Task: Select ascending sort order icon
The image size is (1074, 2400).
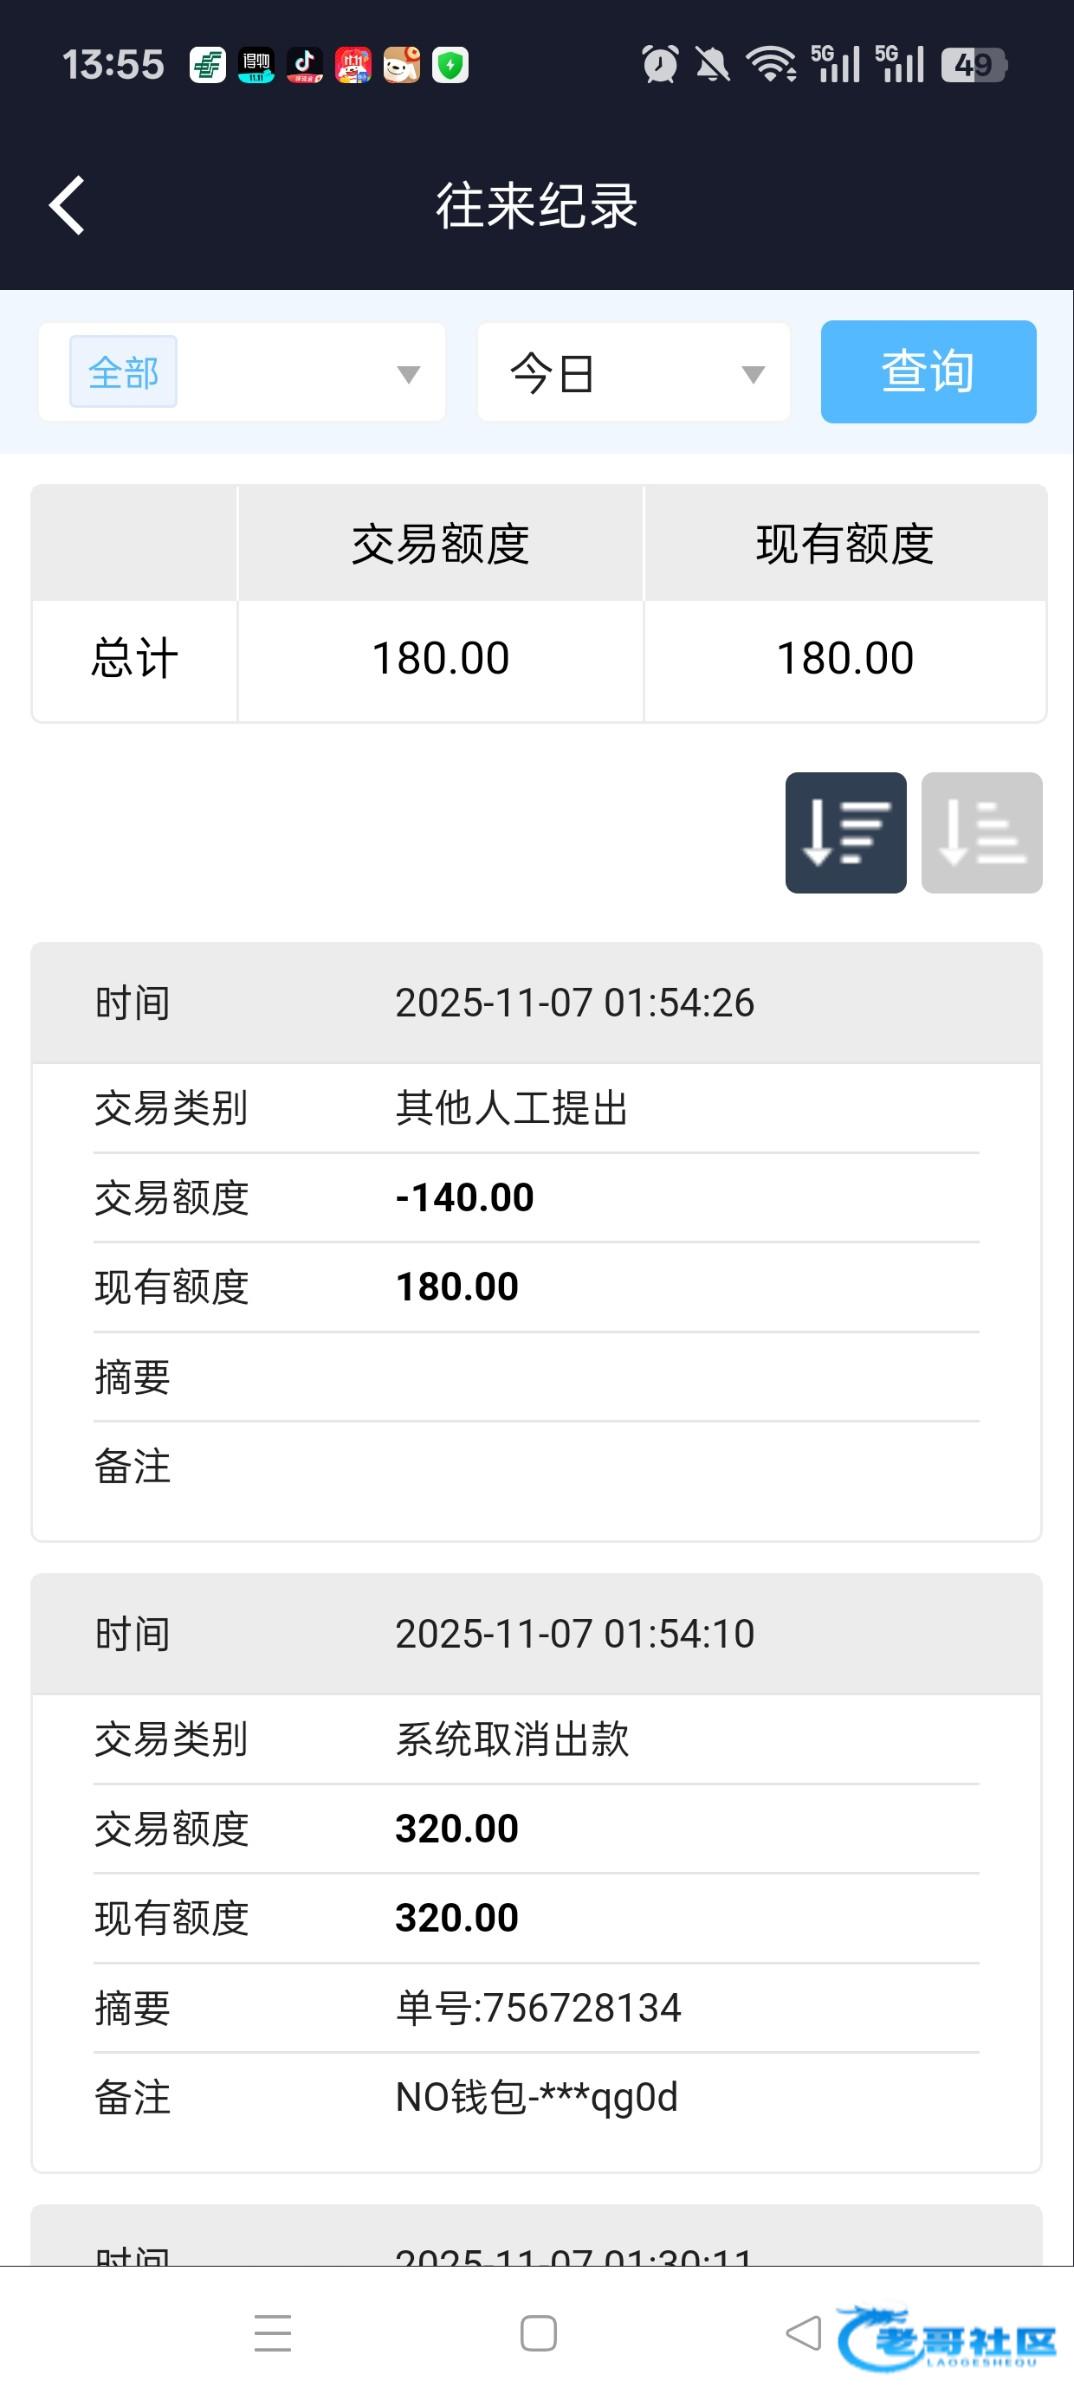Action: (981, 832)
